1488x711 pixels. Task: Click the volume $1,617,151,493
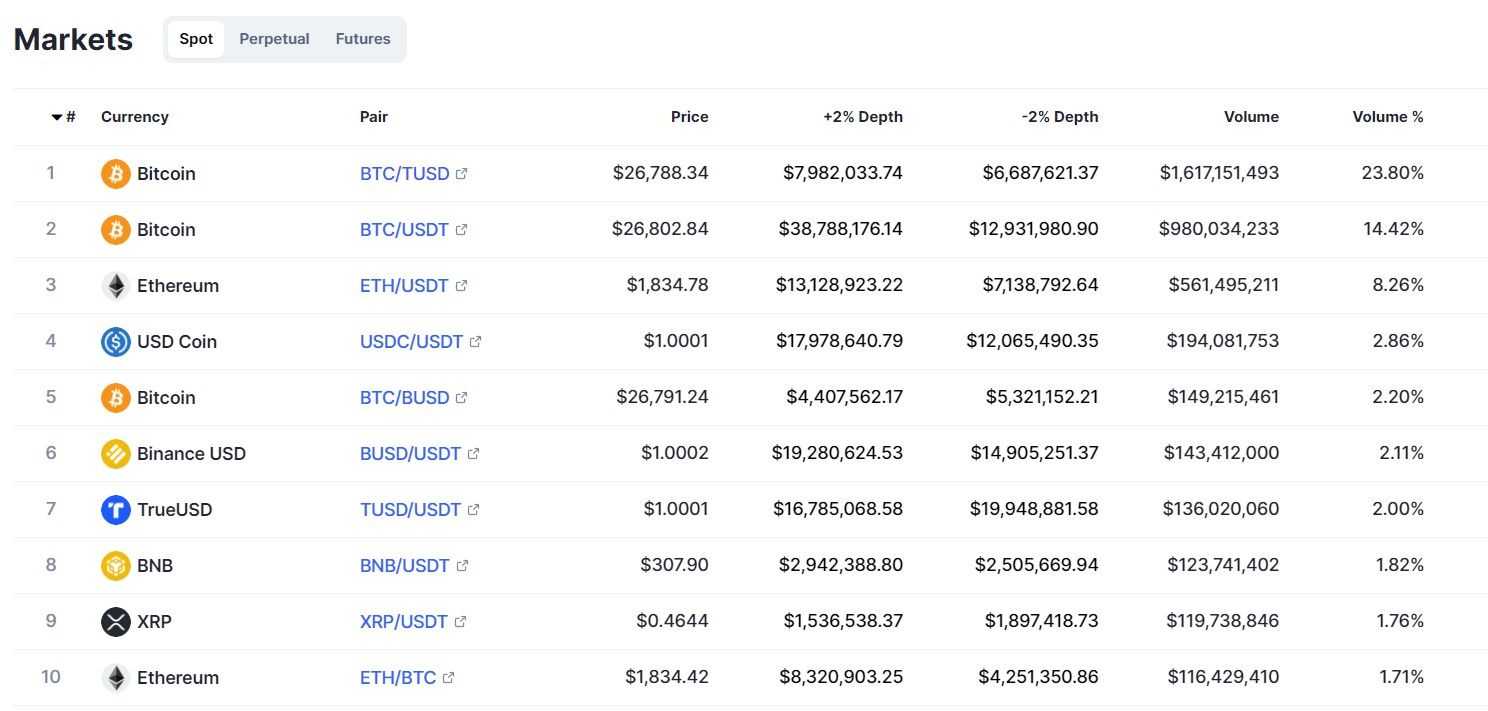1219,173
